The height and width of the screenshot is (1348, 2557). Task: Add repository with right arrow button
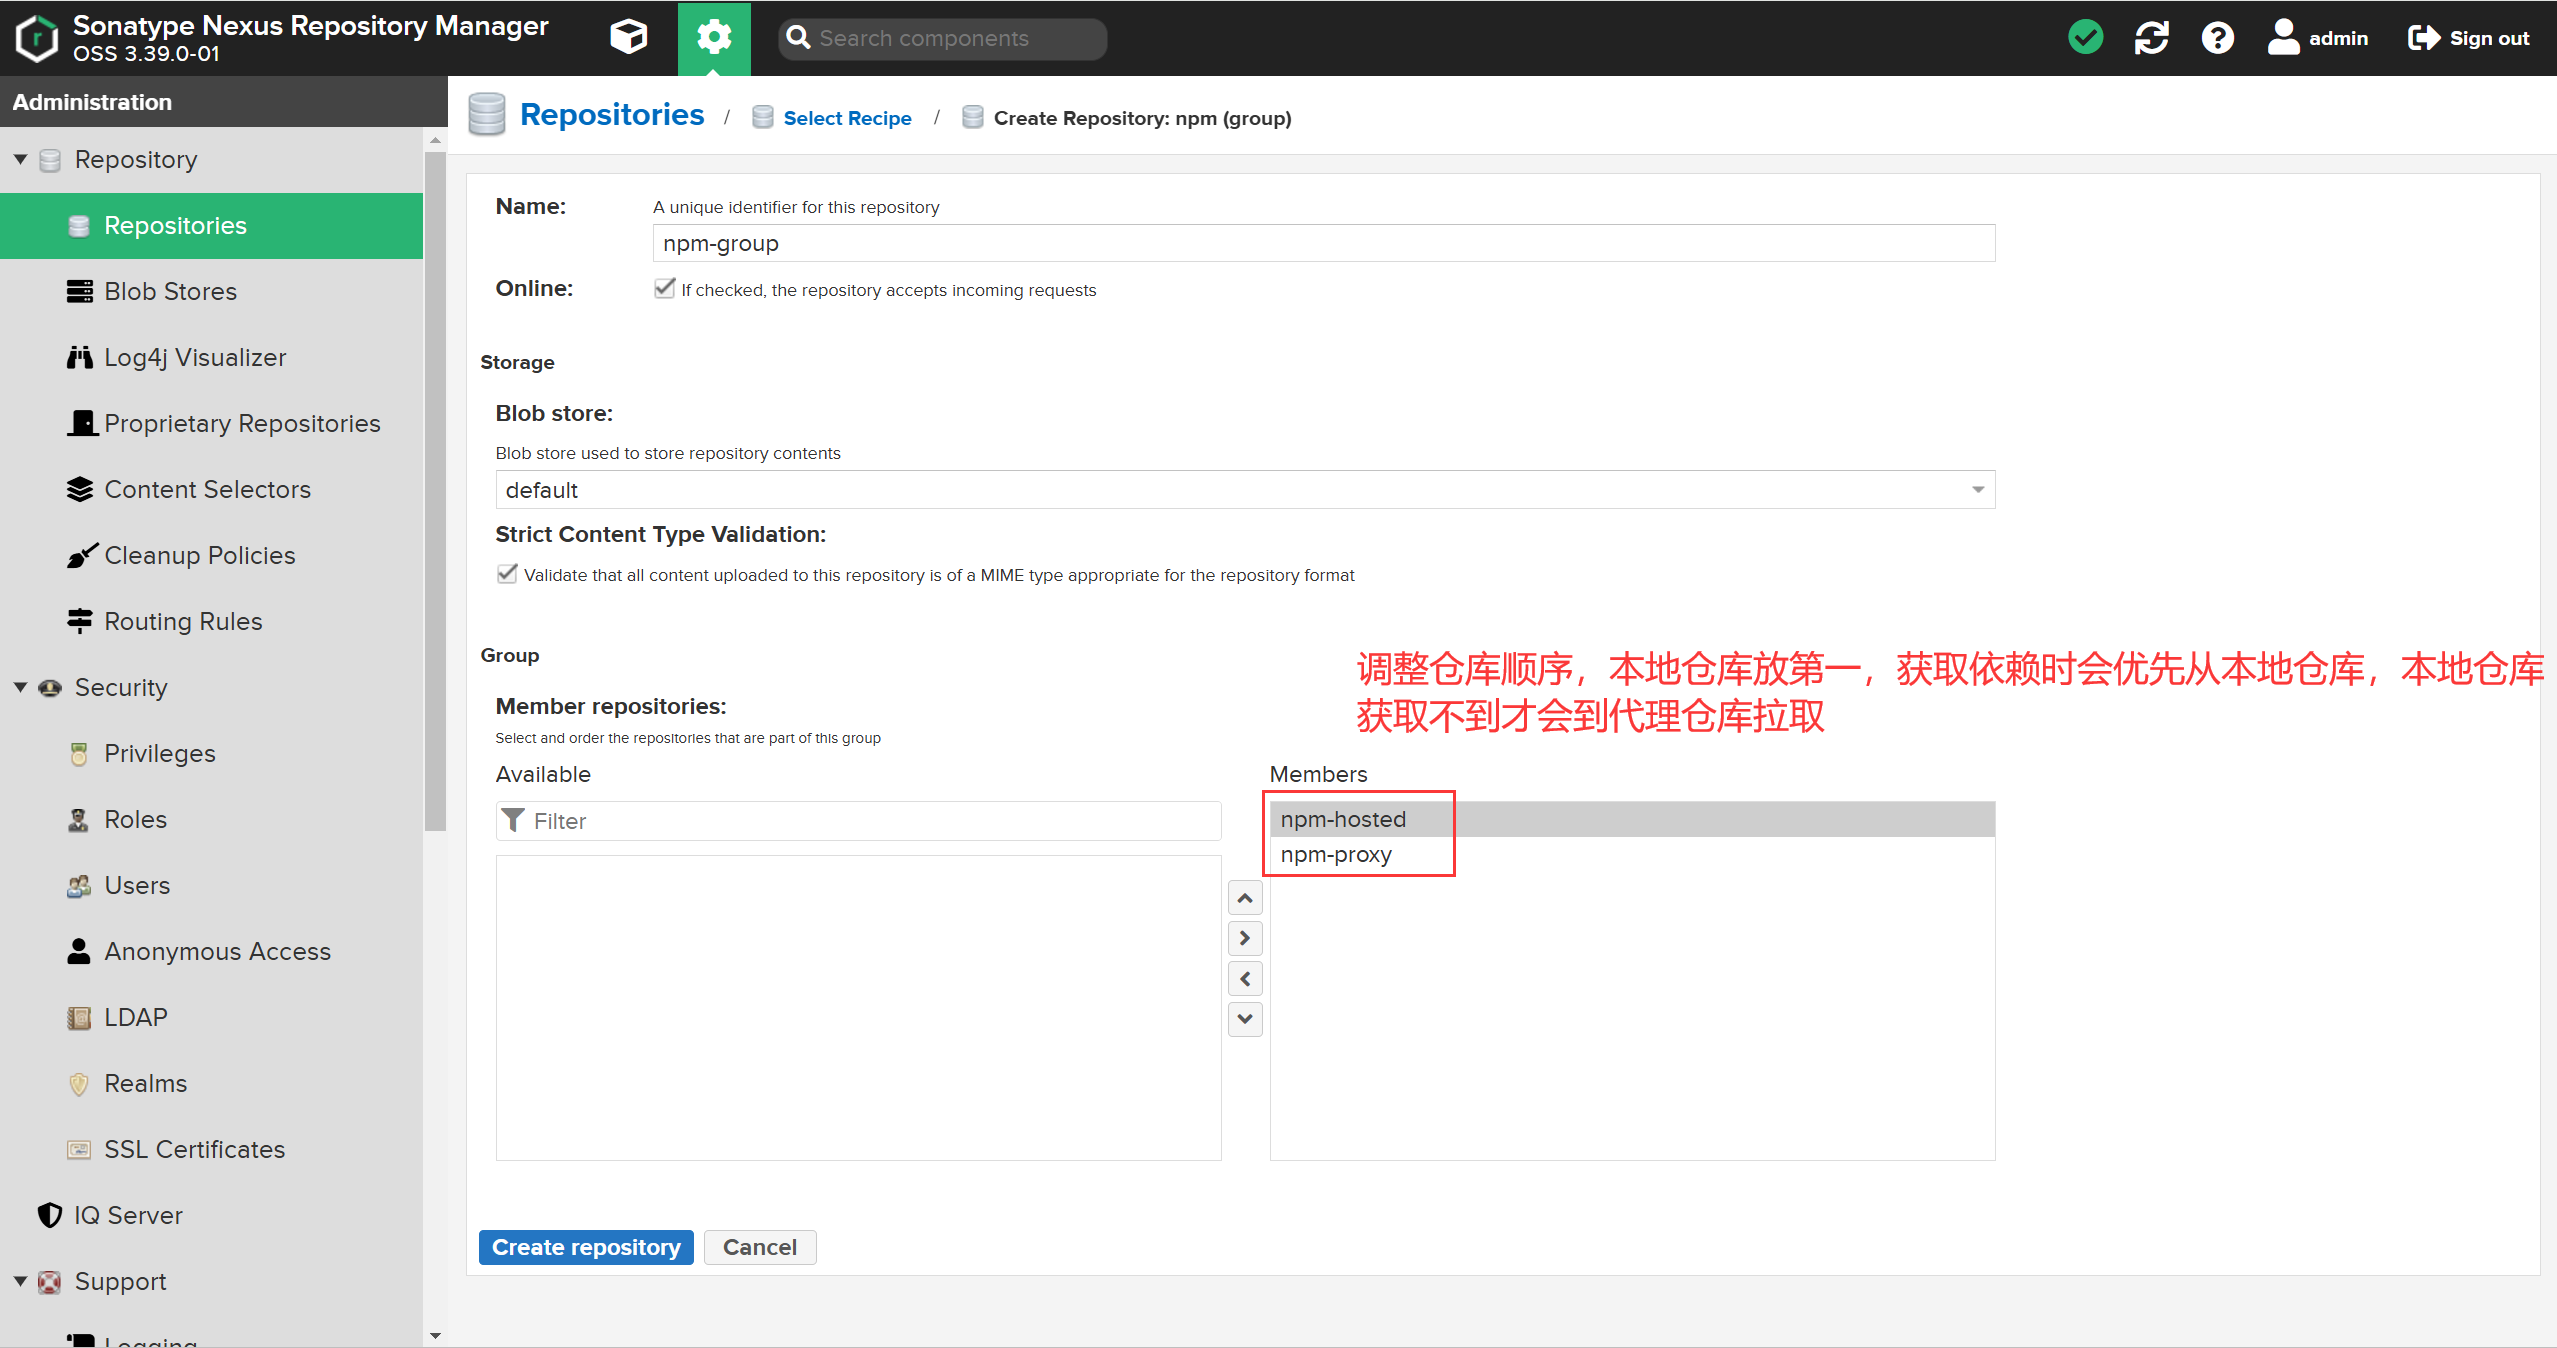pyautogui.click(x=1245, y=938)
